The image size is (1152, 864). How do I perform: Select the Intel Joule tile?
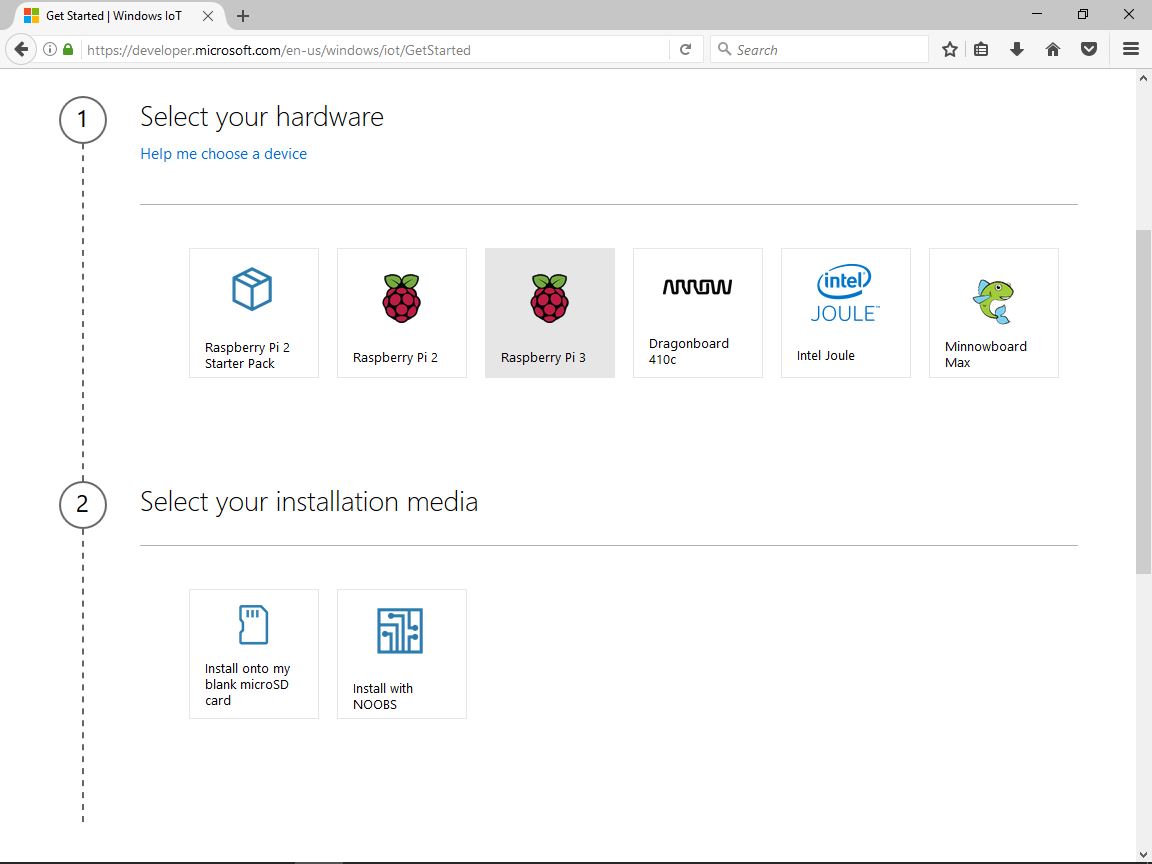pos(846,313)
